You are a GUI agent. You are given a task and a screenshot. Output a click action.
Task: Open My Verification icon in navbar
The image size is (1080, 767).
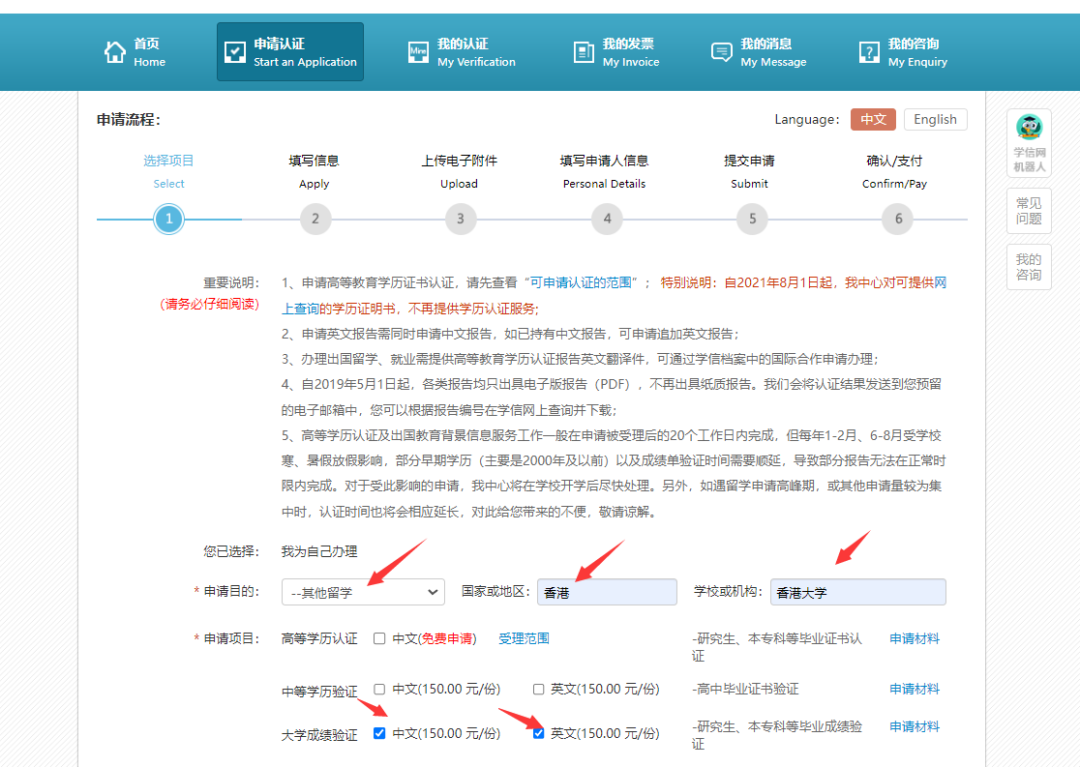point(418,52)
